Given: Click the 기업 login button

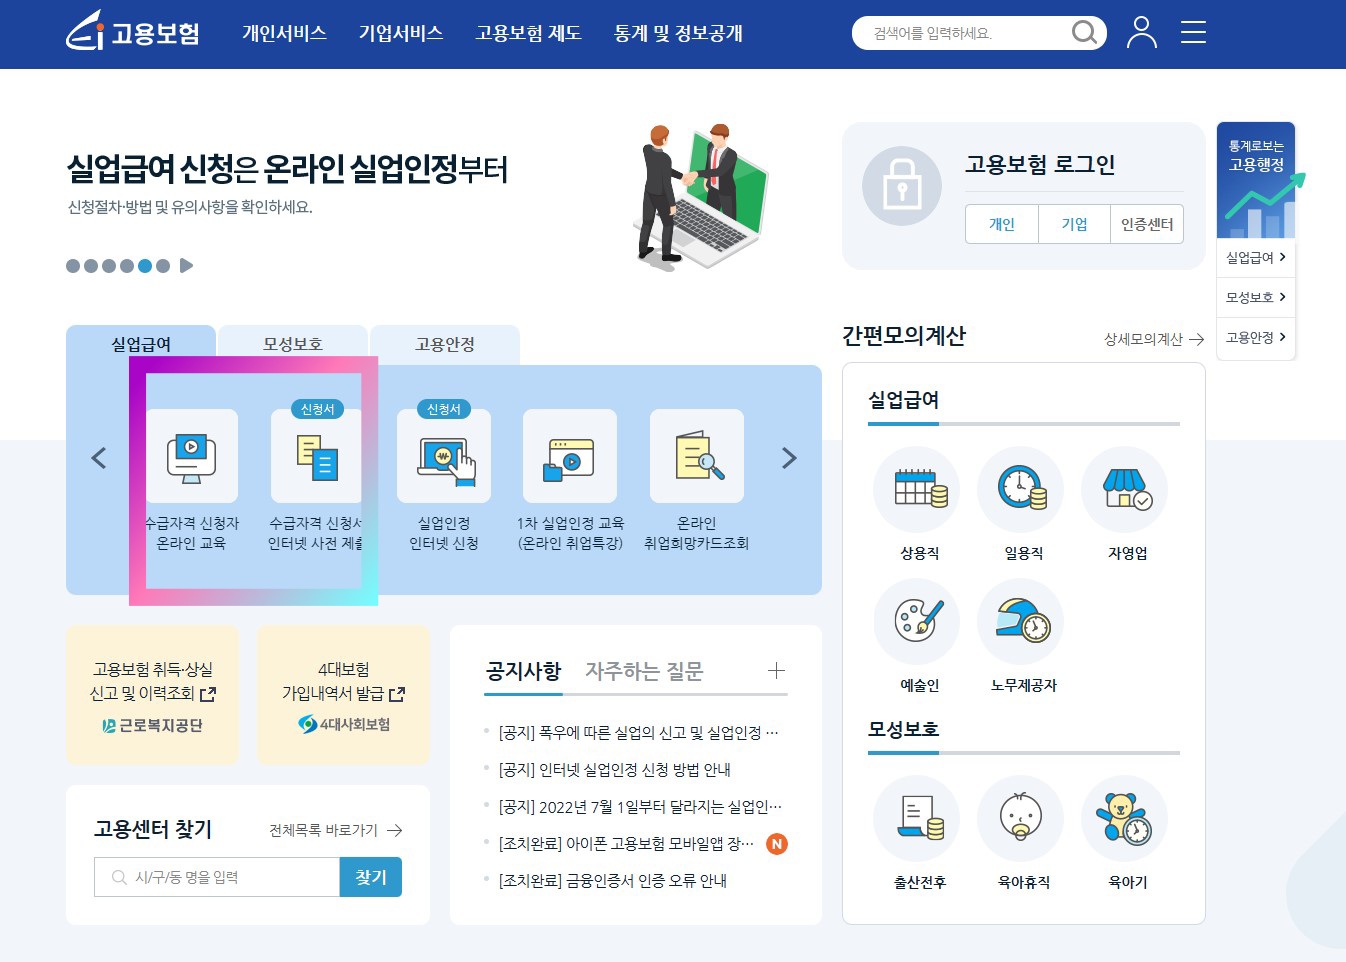Looking at the screenshot, I should pyautogui.click(x=1074, y=224).
